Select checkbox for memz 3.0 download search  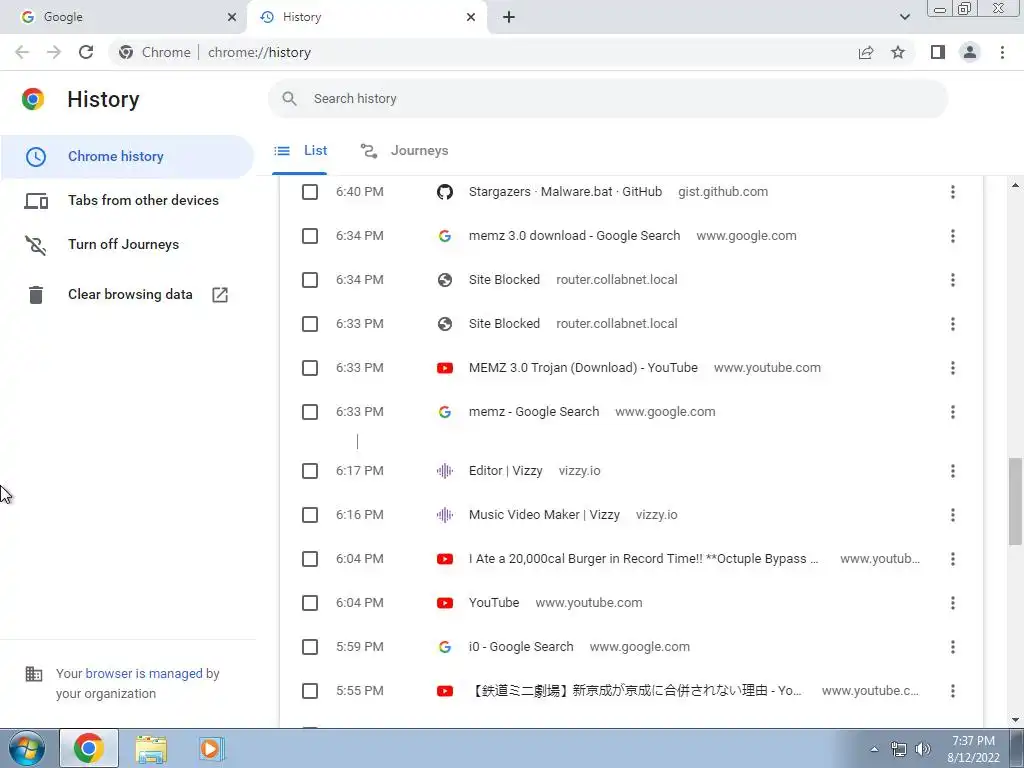click(310, 236)
